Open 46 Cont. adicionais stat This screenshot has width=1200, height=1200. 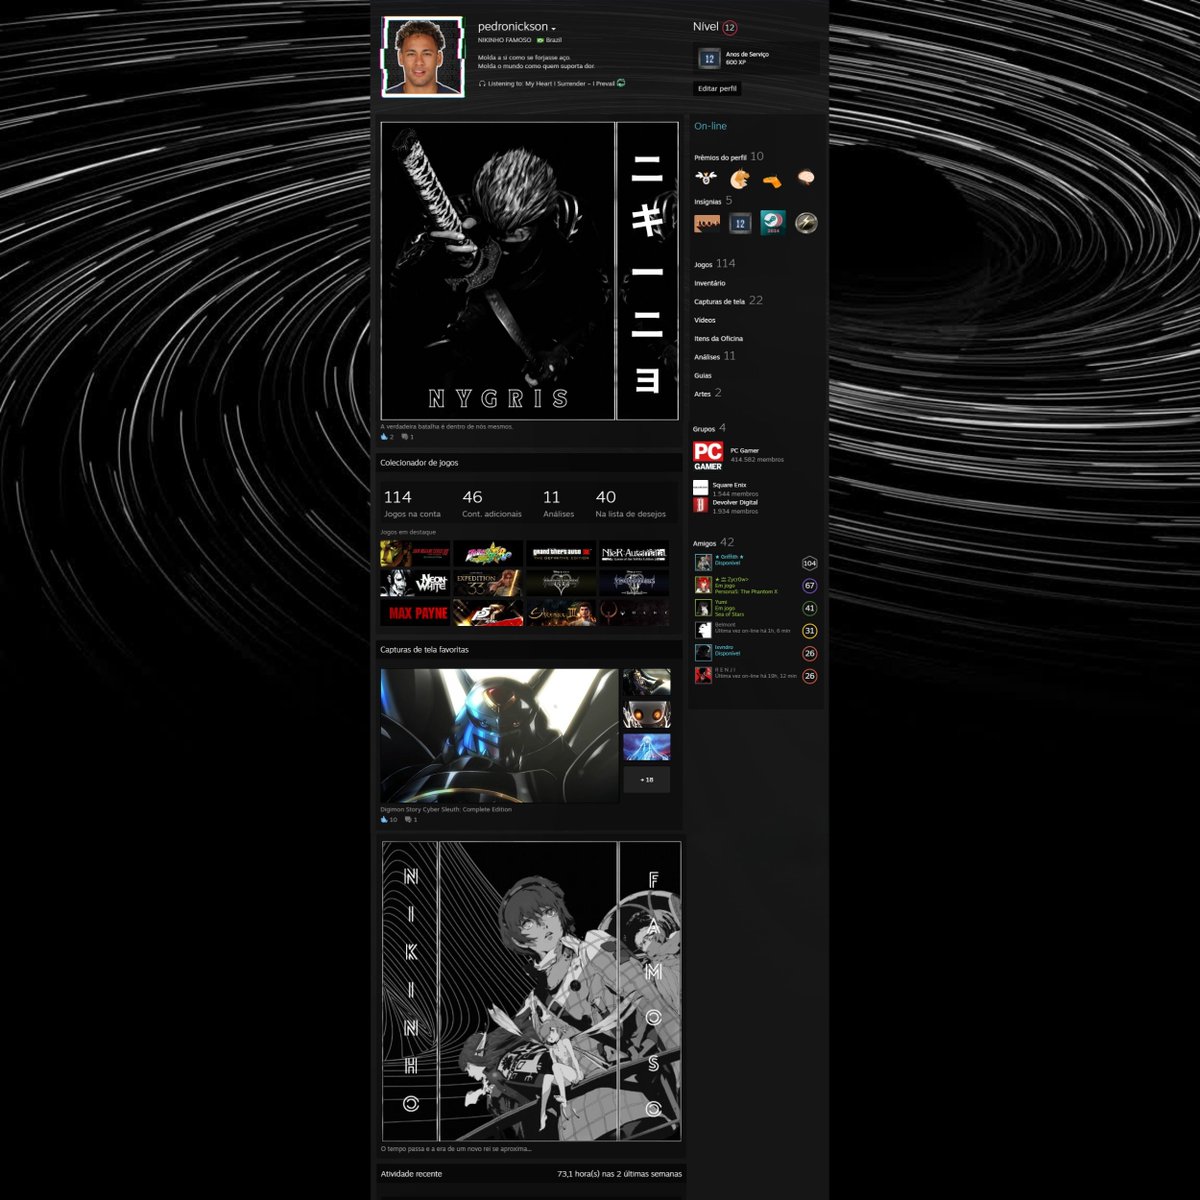click(491, 503)
